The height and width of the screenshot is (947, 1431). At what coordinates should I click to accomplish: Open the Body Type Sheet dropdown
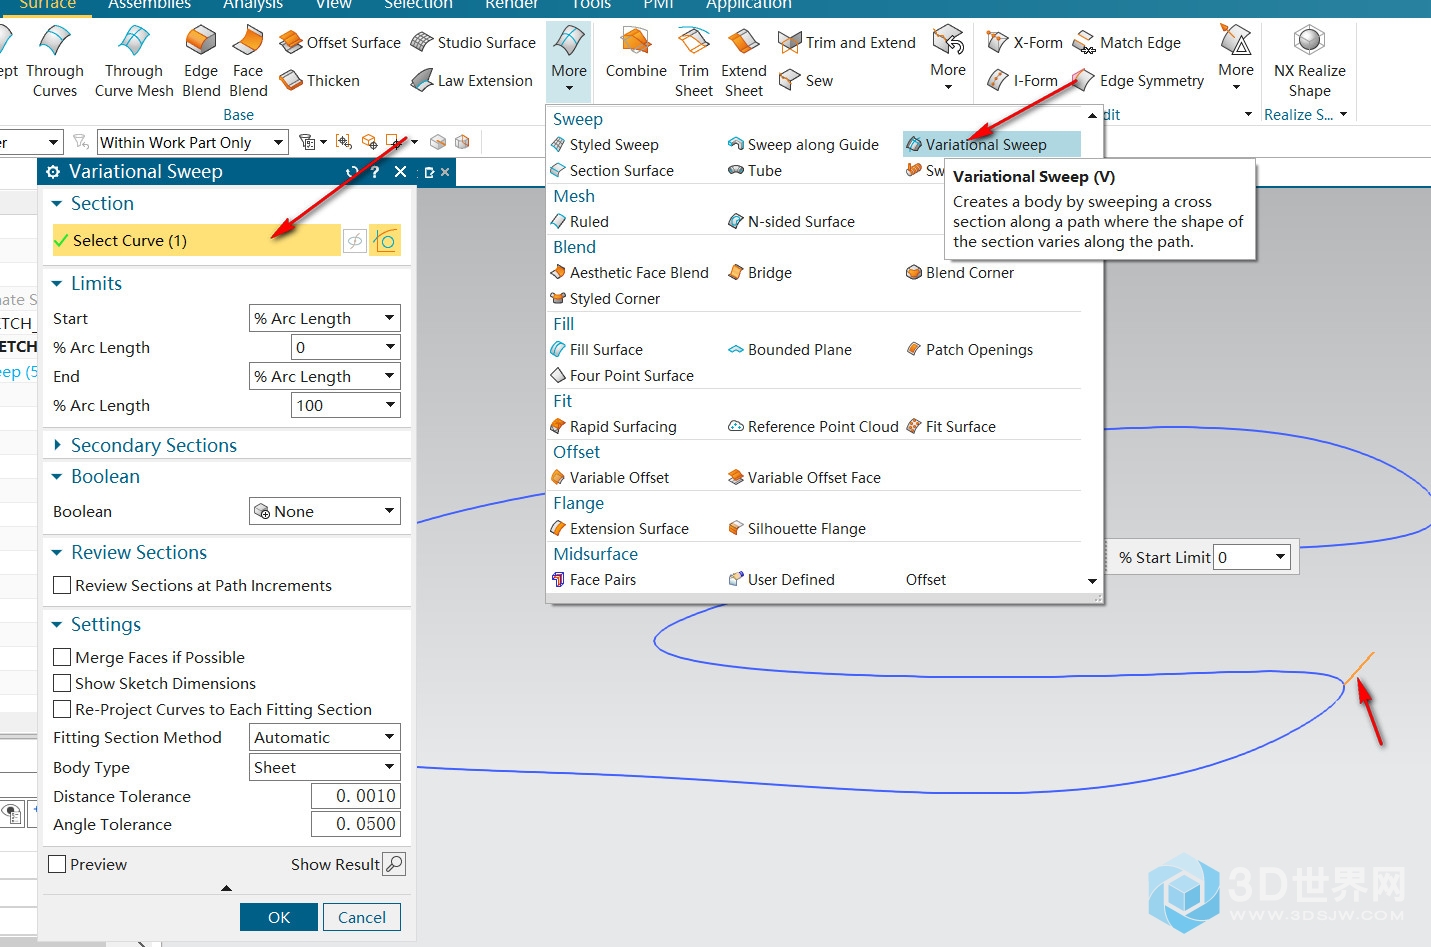[x=325, y=767]
